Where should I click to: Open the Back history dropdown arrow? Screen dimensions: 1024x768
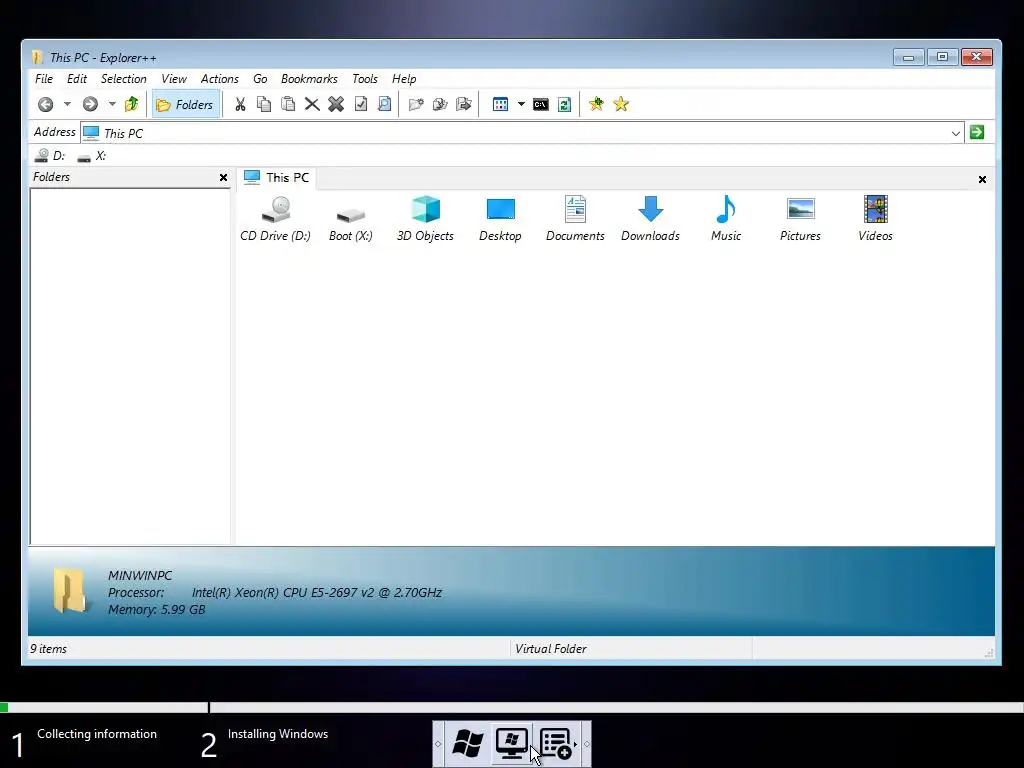point(67,104)
